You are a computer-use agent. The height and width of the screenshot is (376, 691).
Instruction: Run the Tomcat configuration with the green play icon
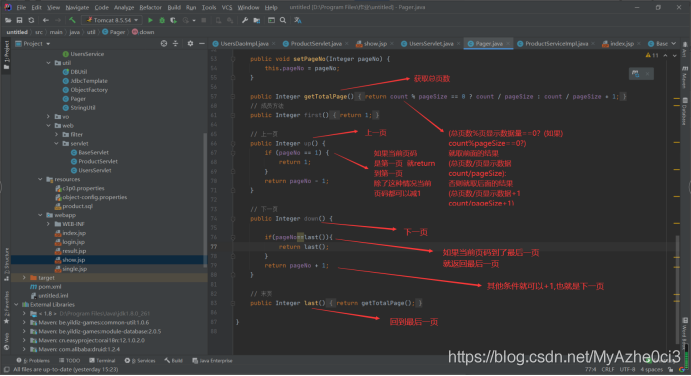click(x=150, y=20)
